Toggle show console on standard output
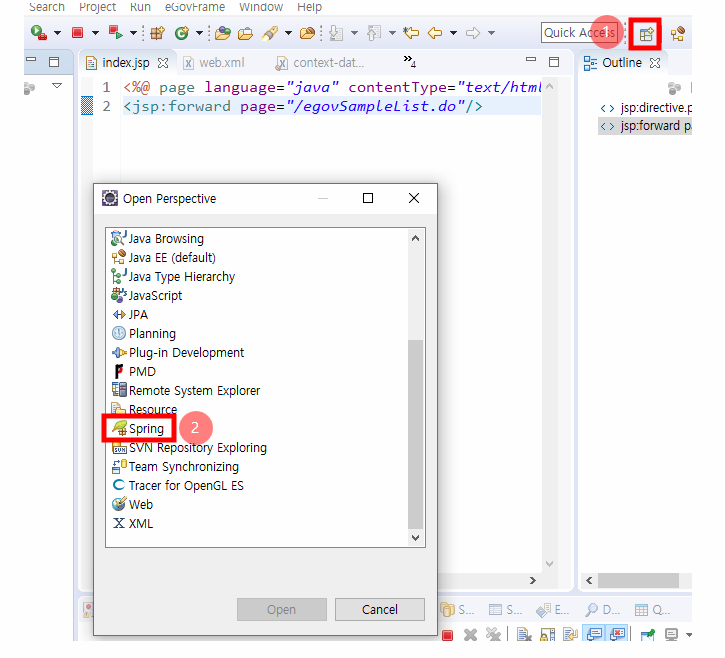 tap(594, 633)
